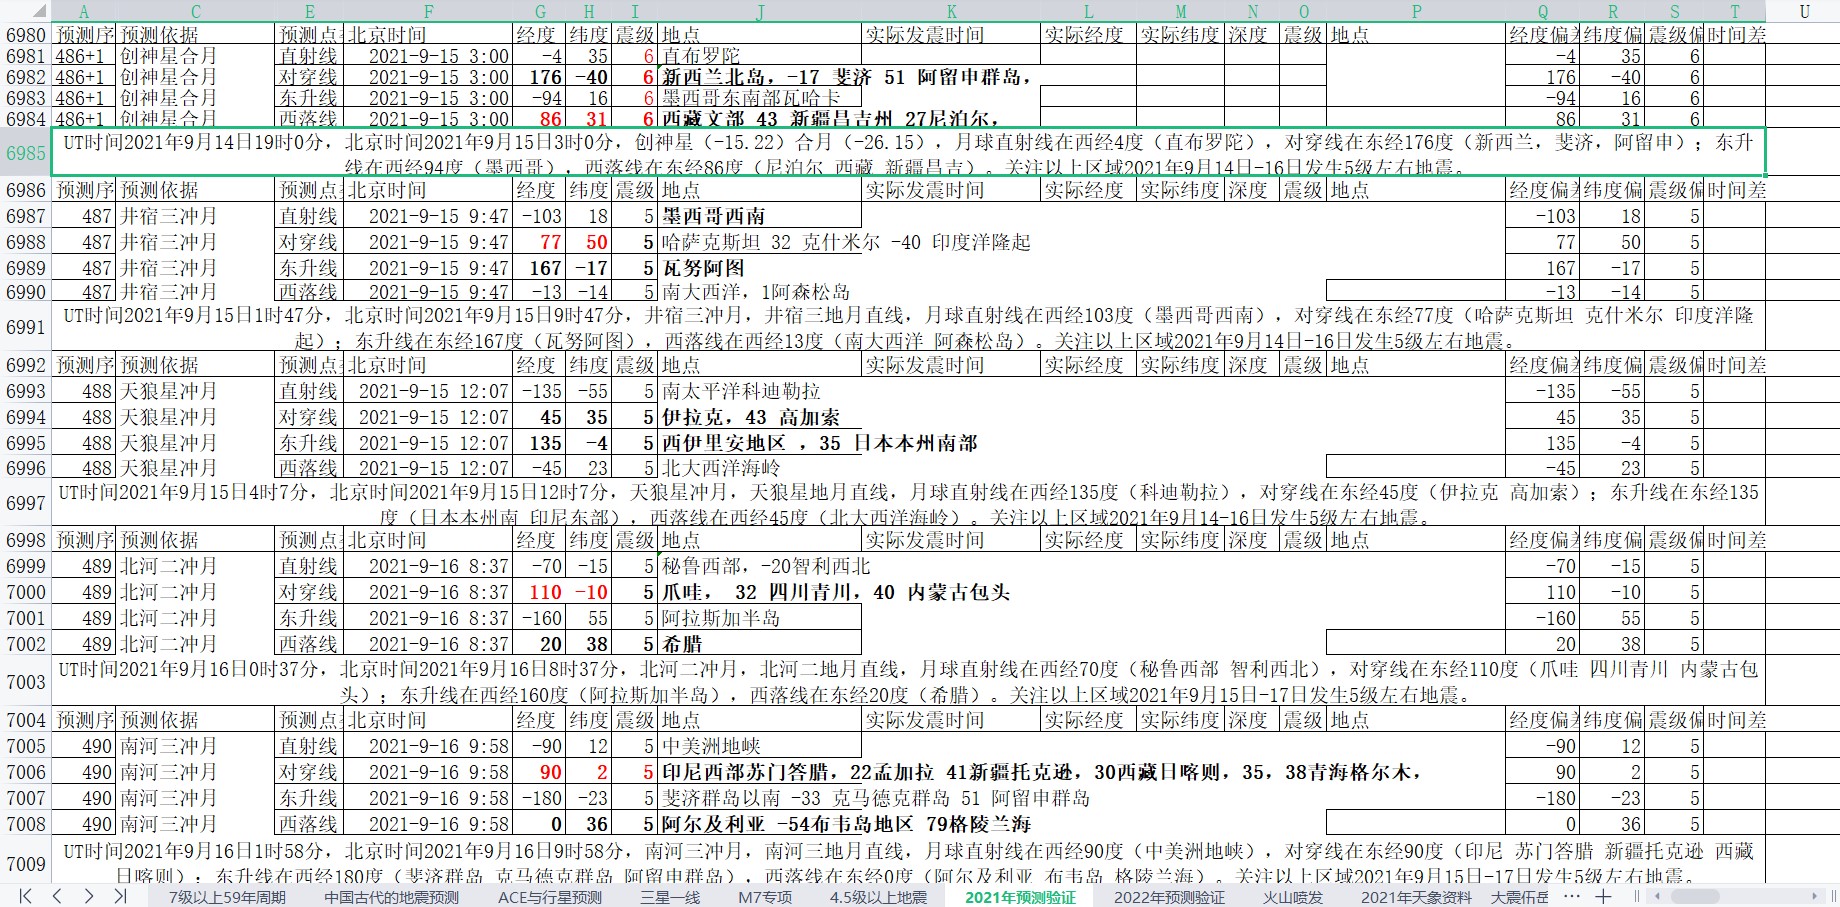This screenshot has height=907, width=1840.
Task: Add a new sheet with the plus icon
Action: click(x=1603, y=896)
